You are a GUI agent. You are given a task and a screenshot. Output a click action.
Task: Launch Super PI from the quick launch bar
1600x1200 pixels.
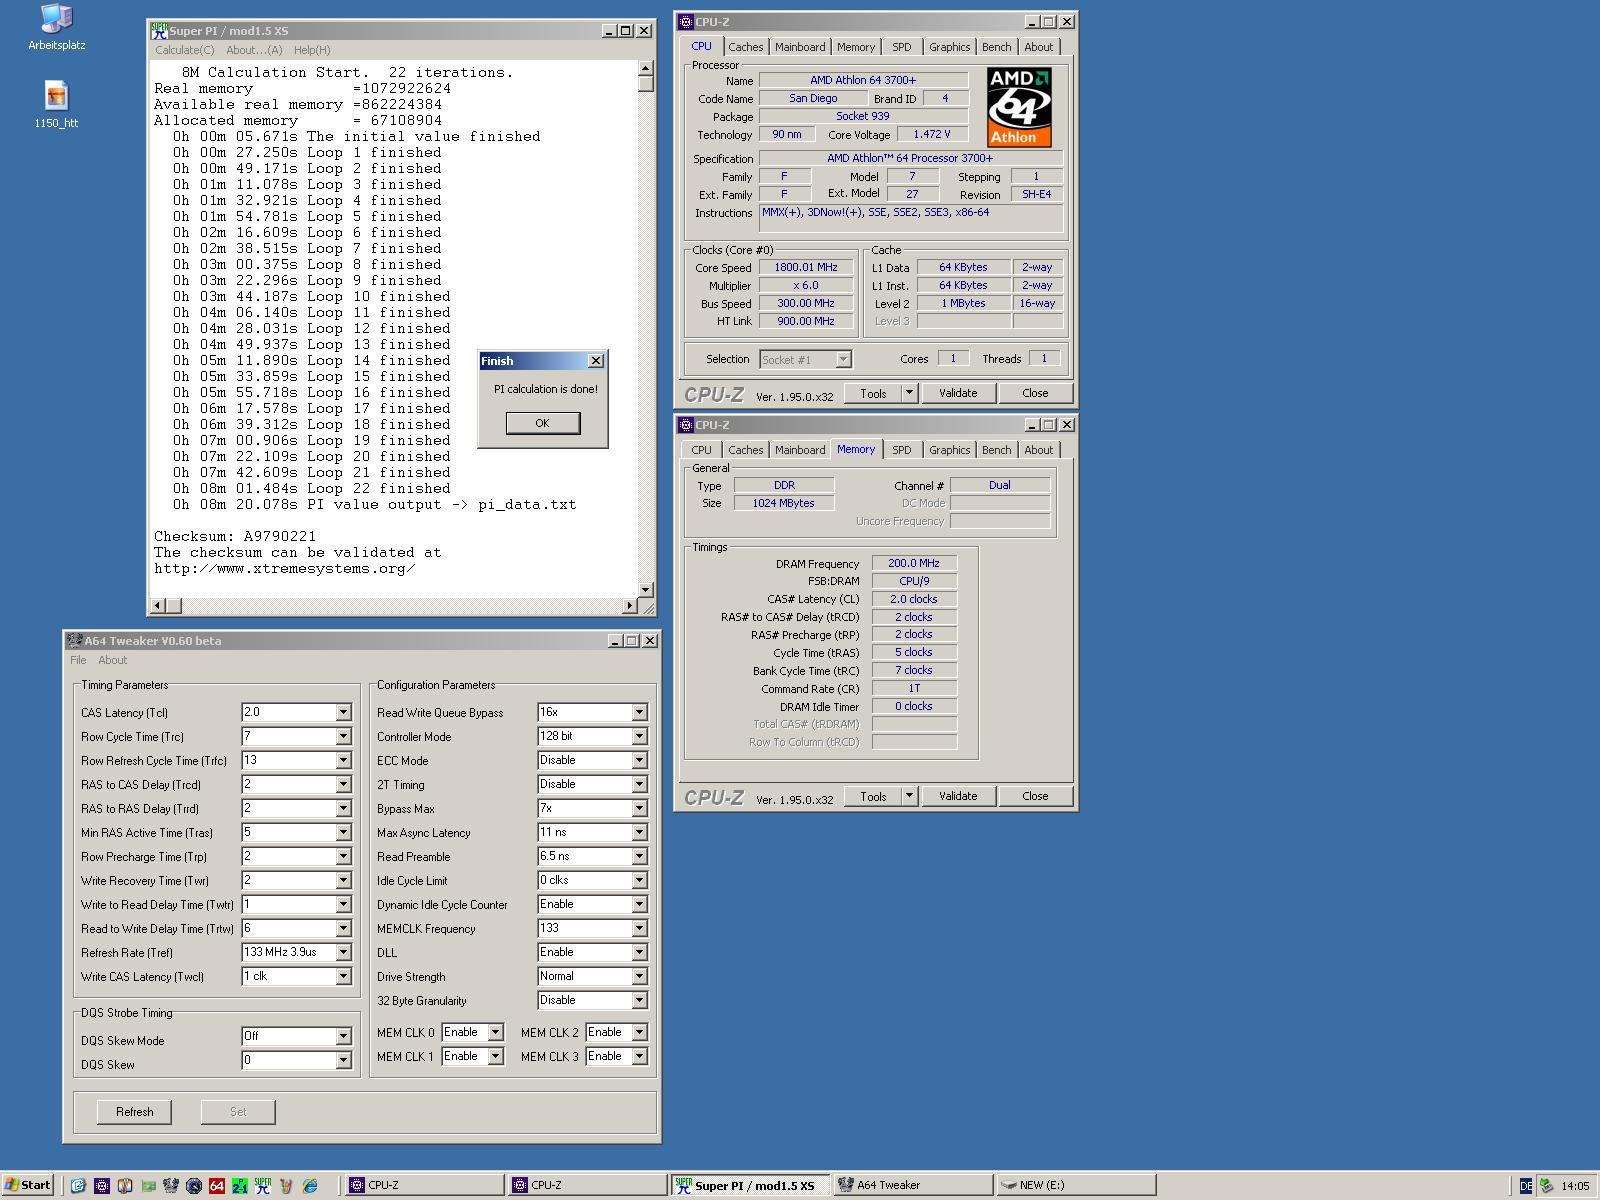262,1185
